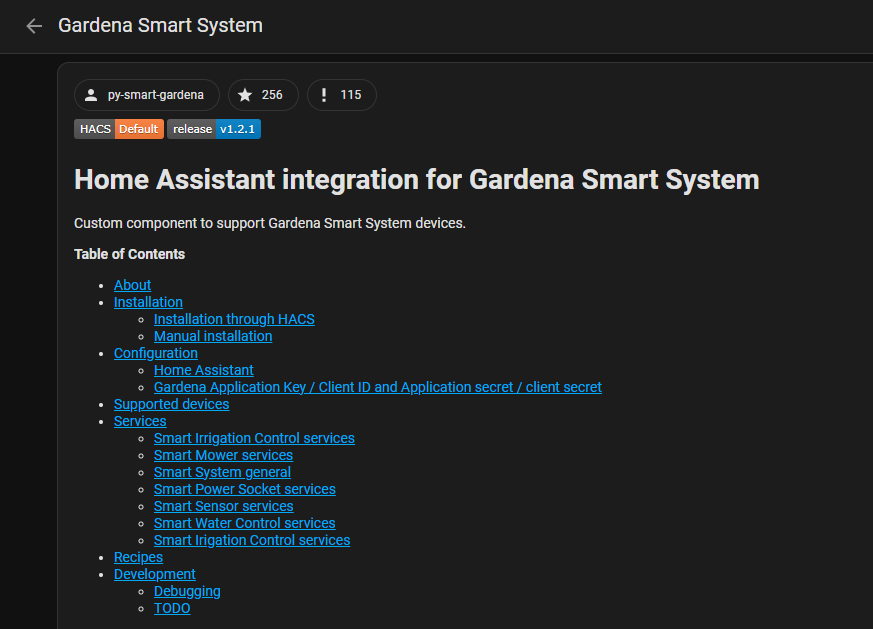This screenshot has height=629, width=873.
Task: Click the Home Assistant configuration link
Action: [203, 370]
